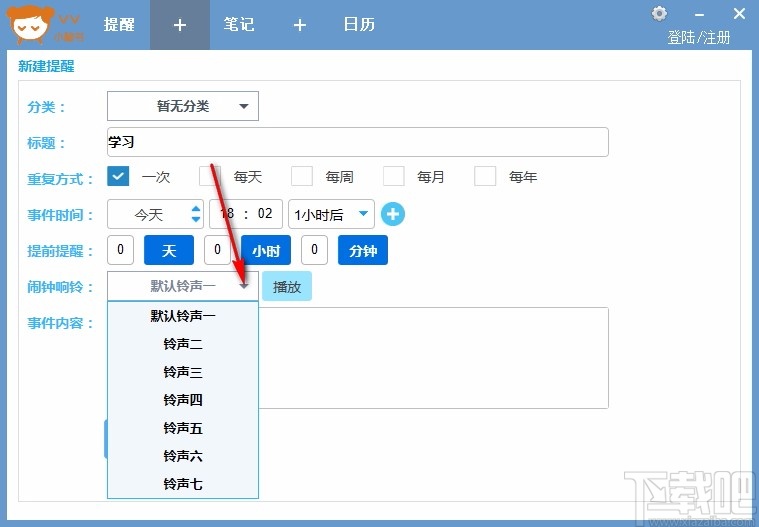Add a new note with the plus icon

point(300,25)
